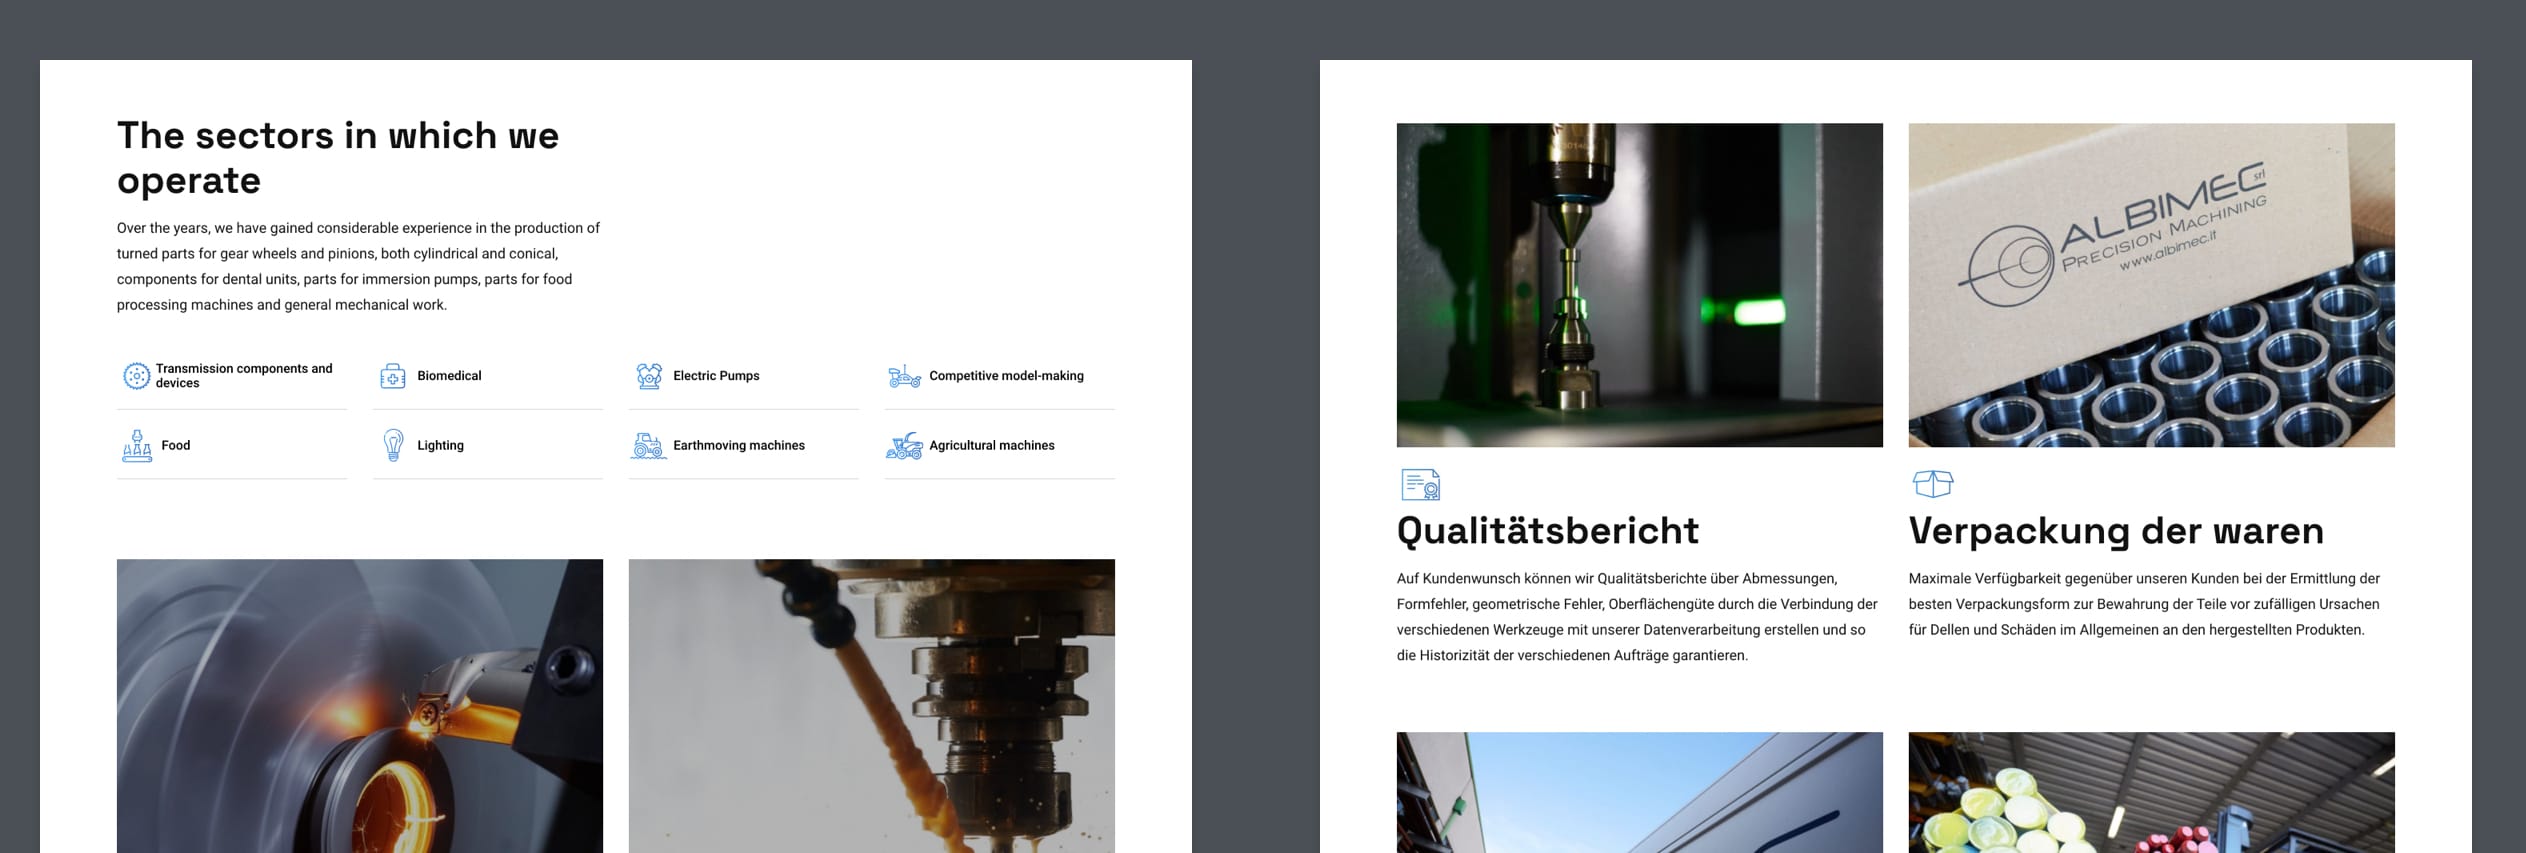Screen dimensions: 2526x853
Task: Open the lathe turning with sparks photo
Action: (x=360, y=706)
